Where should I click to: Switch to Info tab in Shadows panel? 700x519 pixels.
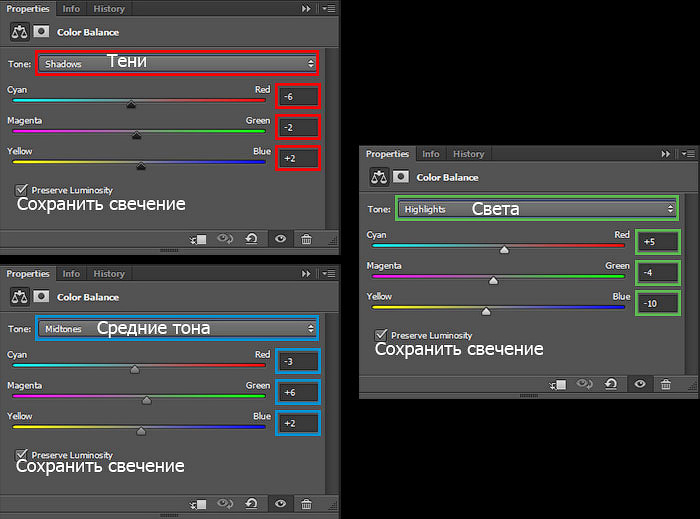click(71, 9)
